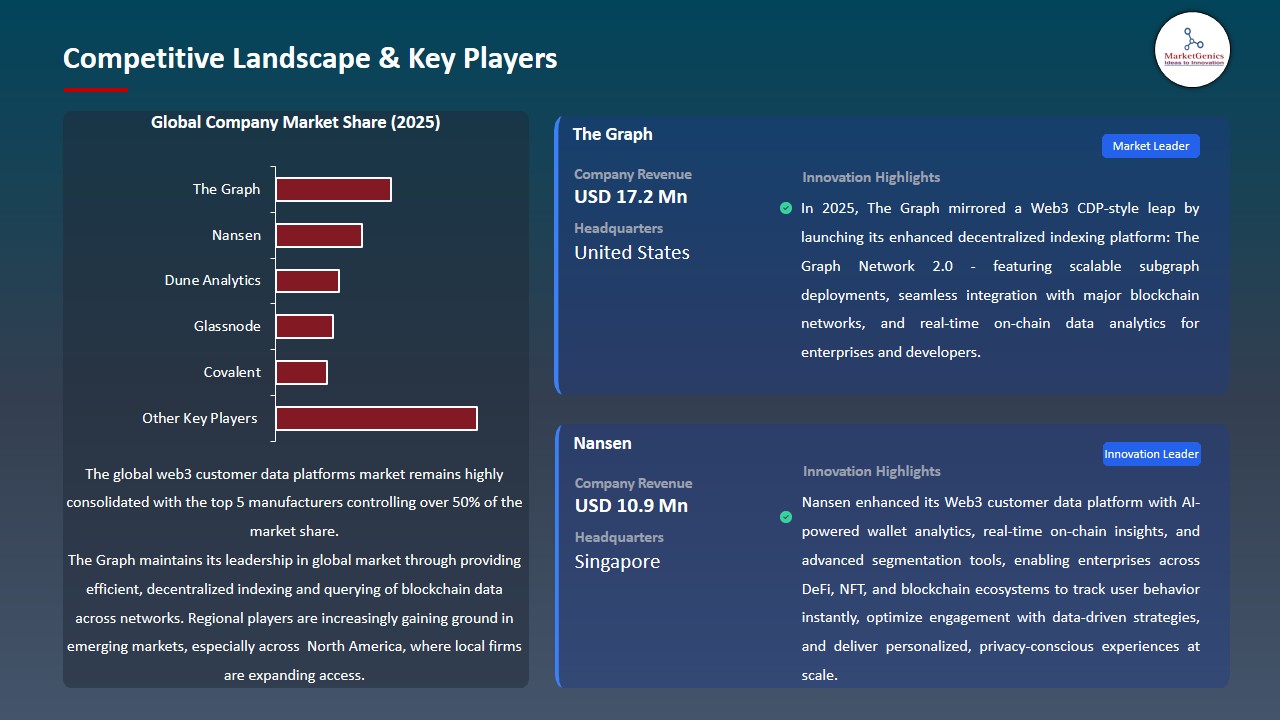This screenshot has width=1280, height=720.
Task: Click the Covalent bar
Action: 301,371
